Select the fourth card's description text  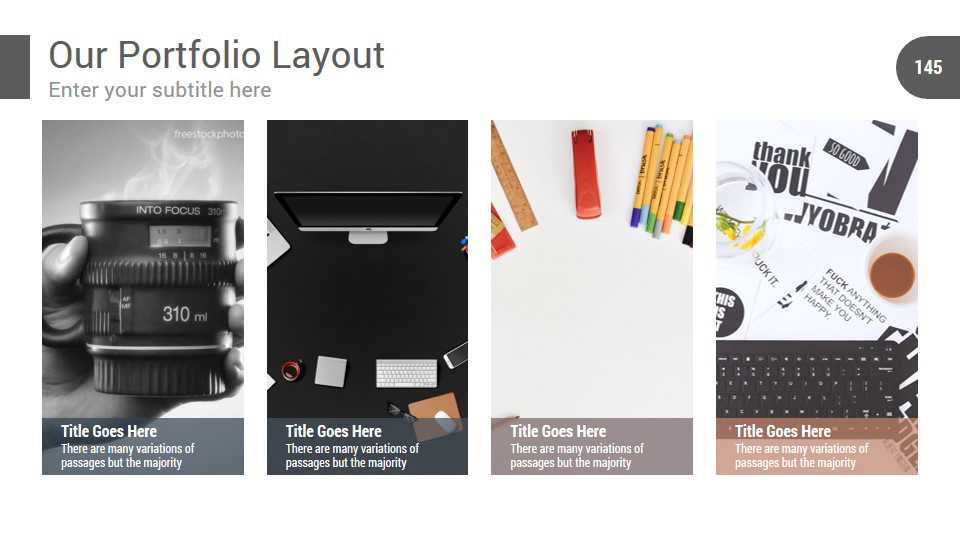click(x=801, y=456)
